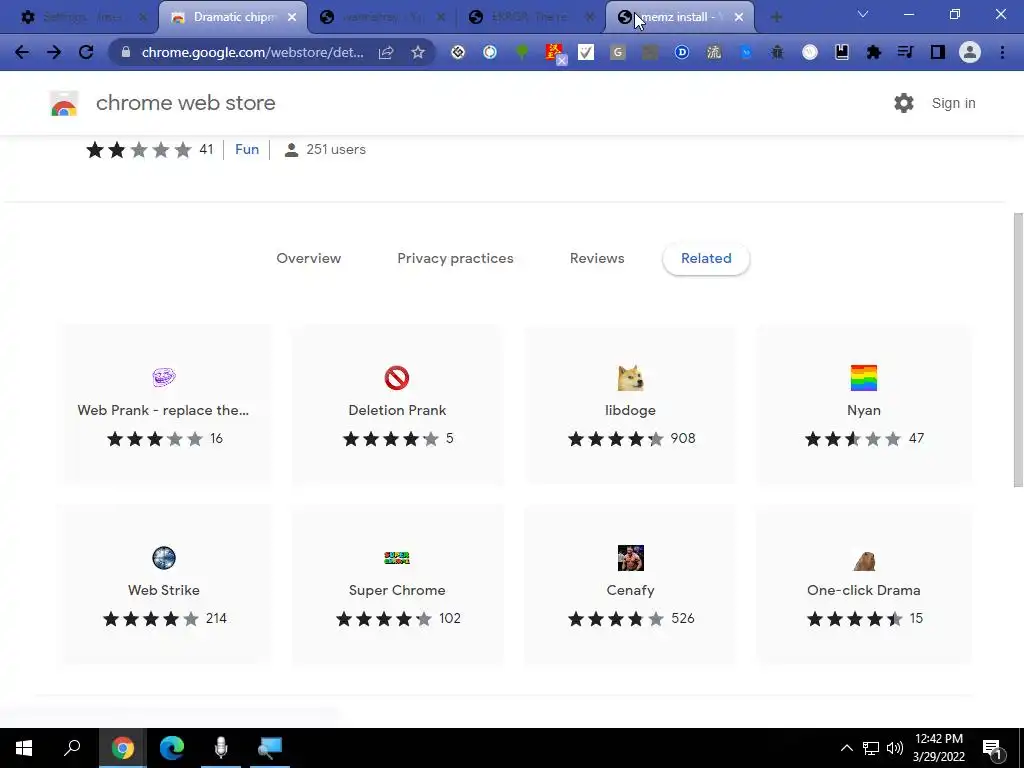Image resolution: width=1024 pixels, height=768 pixels.
Task: Click the address bar URL field
Action: point(253,52)
